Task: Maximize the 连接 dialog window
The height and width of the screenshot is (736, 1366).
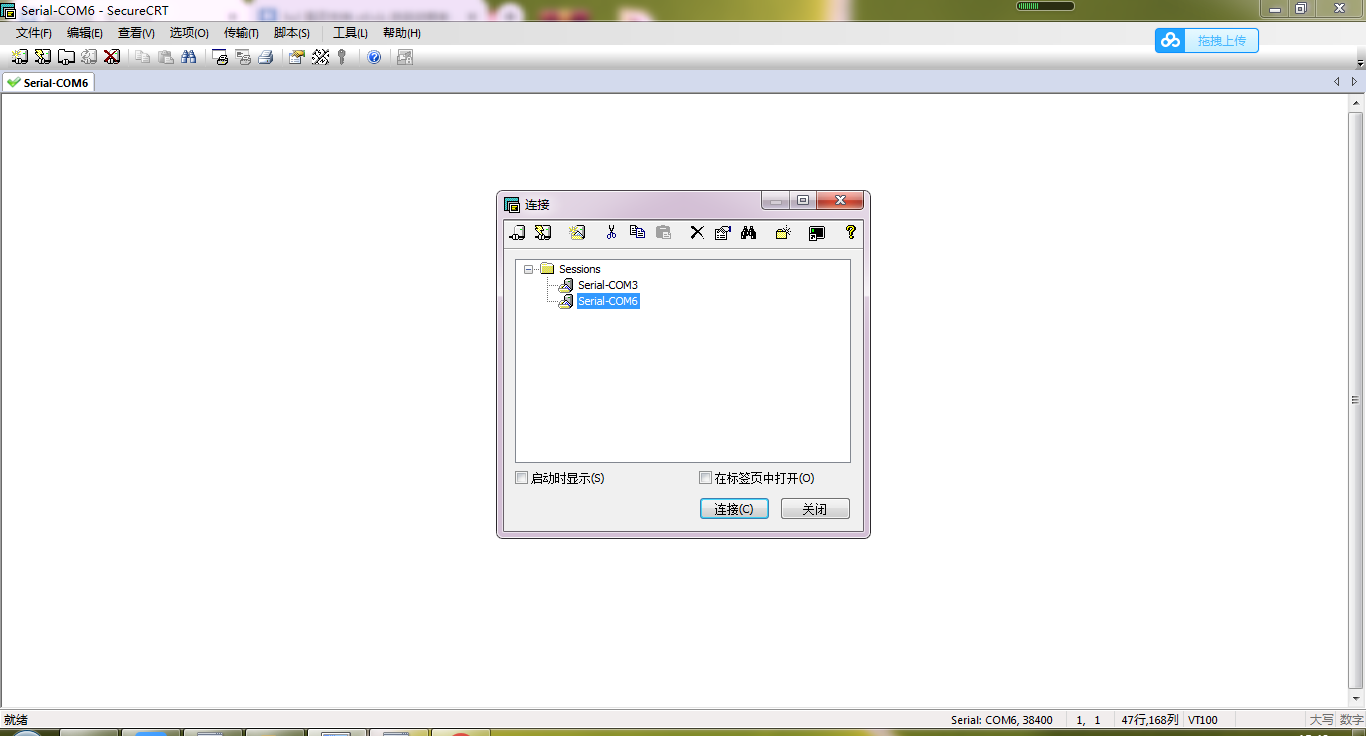Action: (803, 200)
